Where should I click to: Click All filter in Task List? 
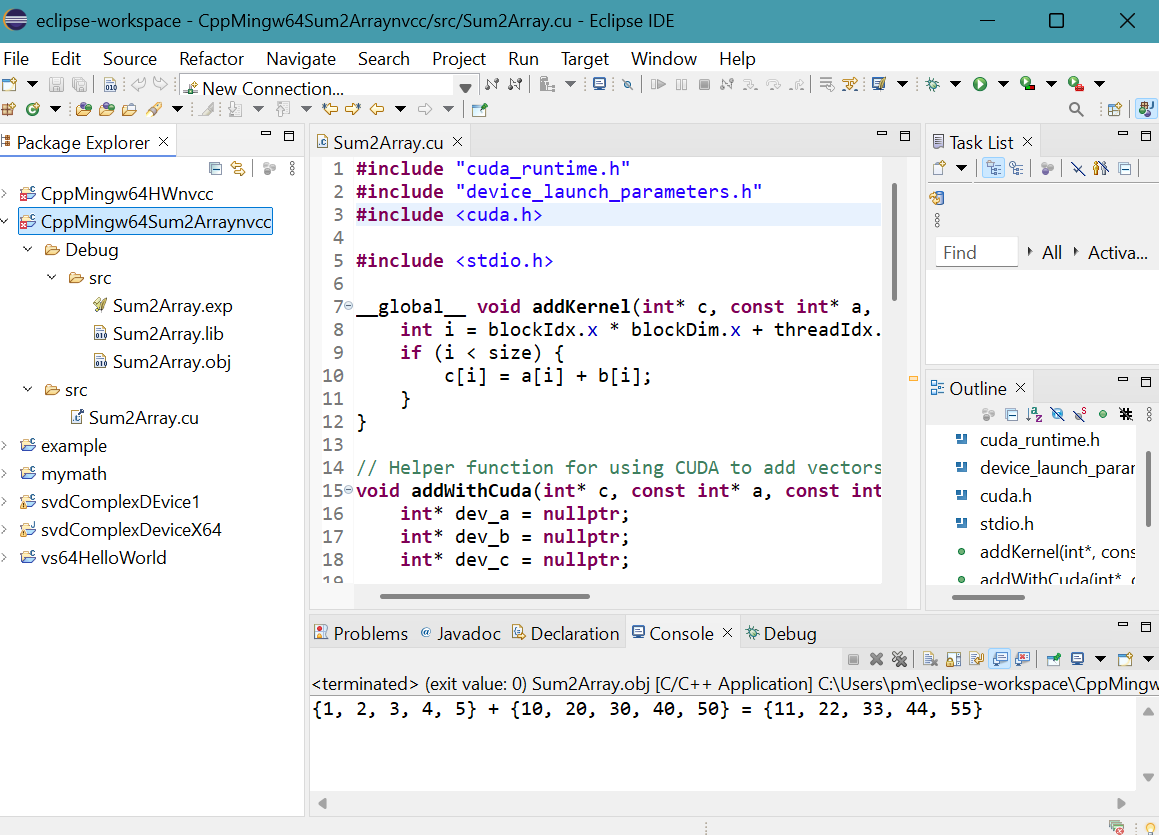(x=1052, y=253)
